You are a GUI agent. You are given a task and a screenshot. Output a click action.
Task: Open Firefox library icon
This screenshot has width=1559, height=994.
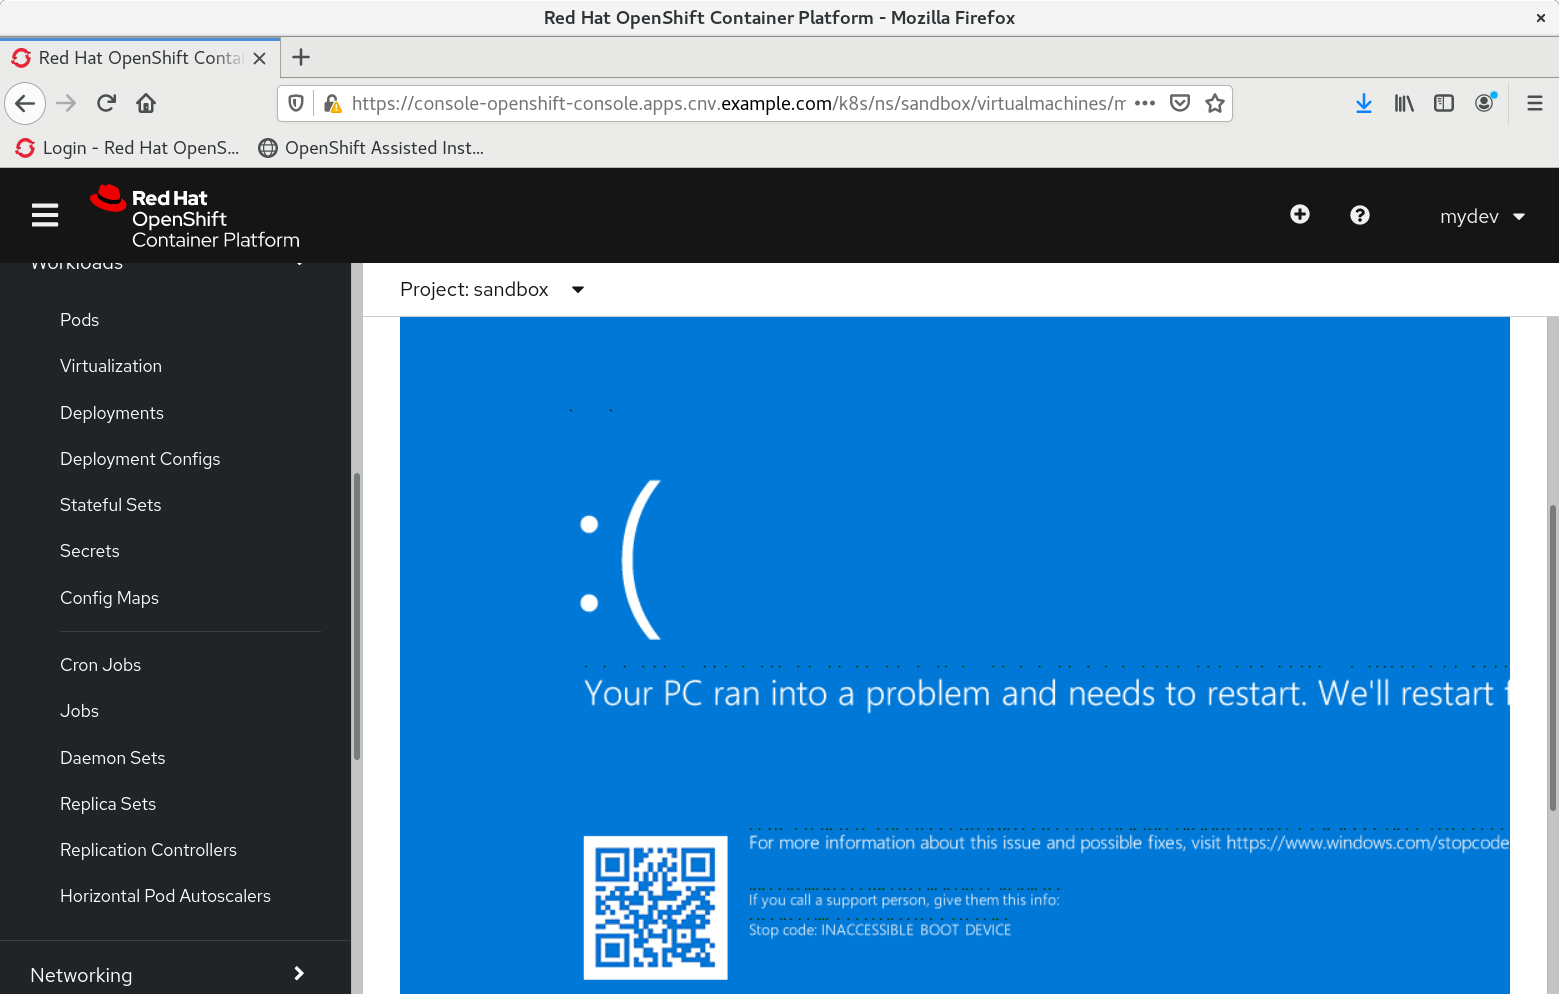(1404, 103)
